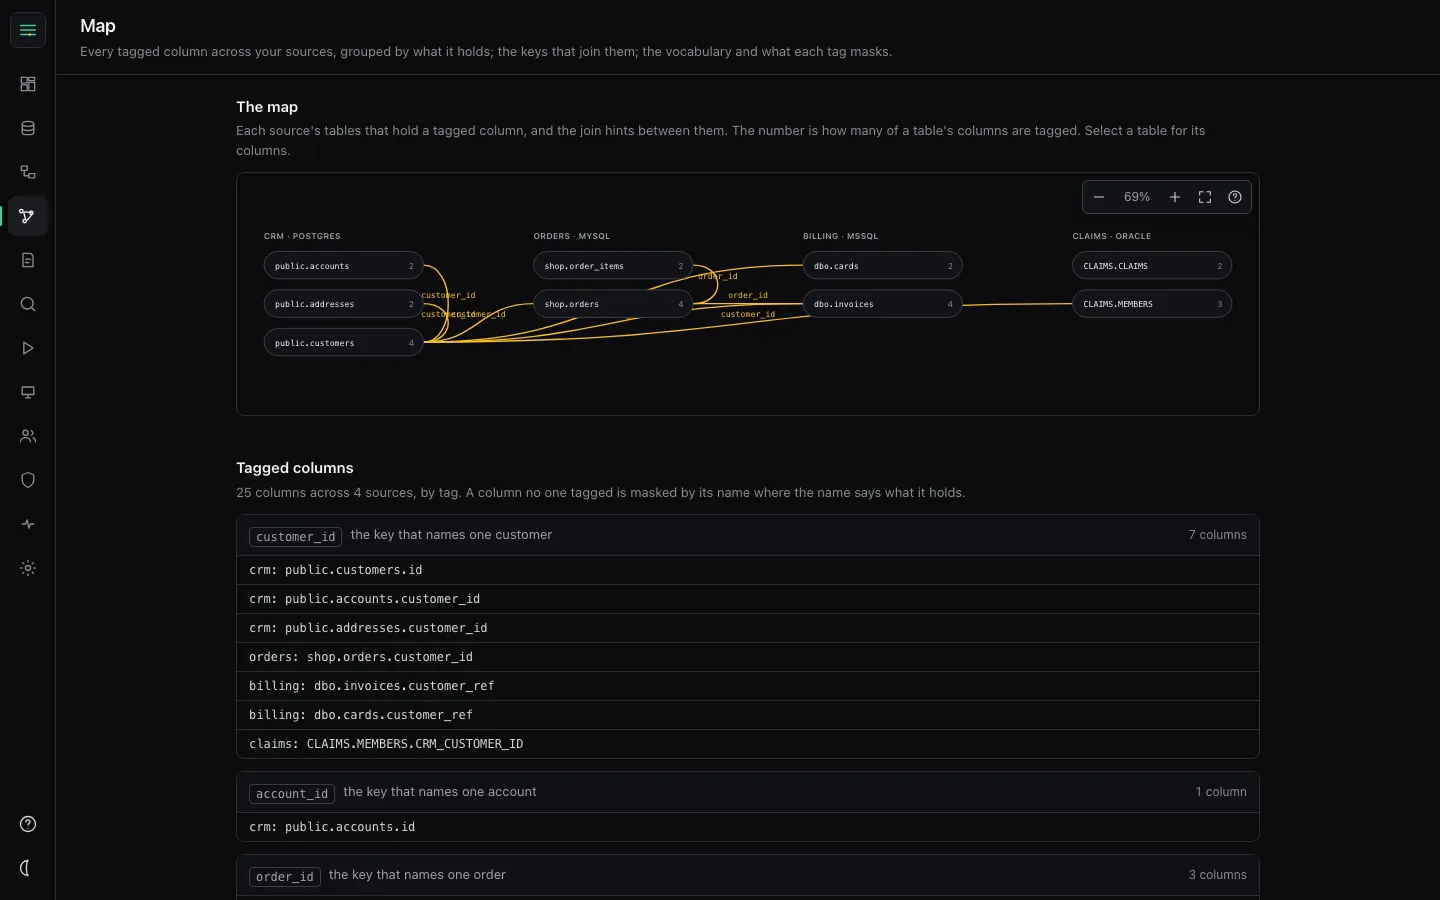Select the active Map graph icon

(28, 216)
